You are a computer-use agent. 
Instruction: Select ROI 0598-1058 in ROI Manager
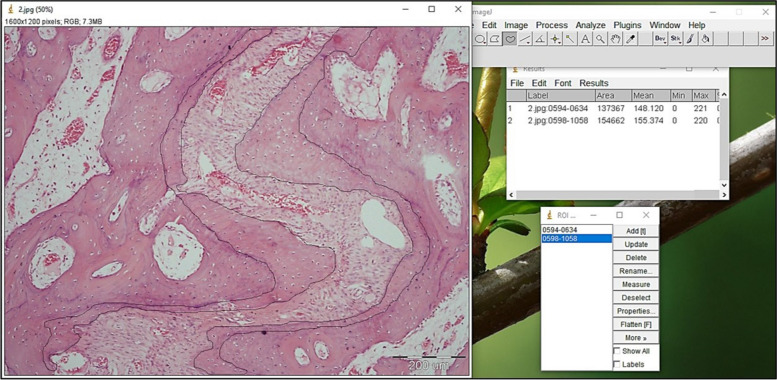tap(577, 239)
